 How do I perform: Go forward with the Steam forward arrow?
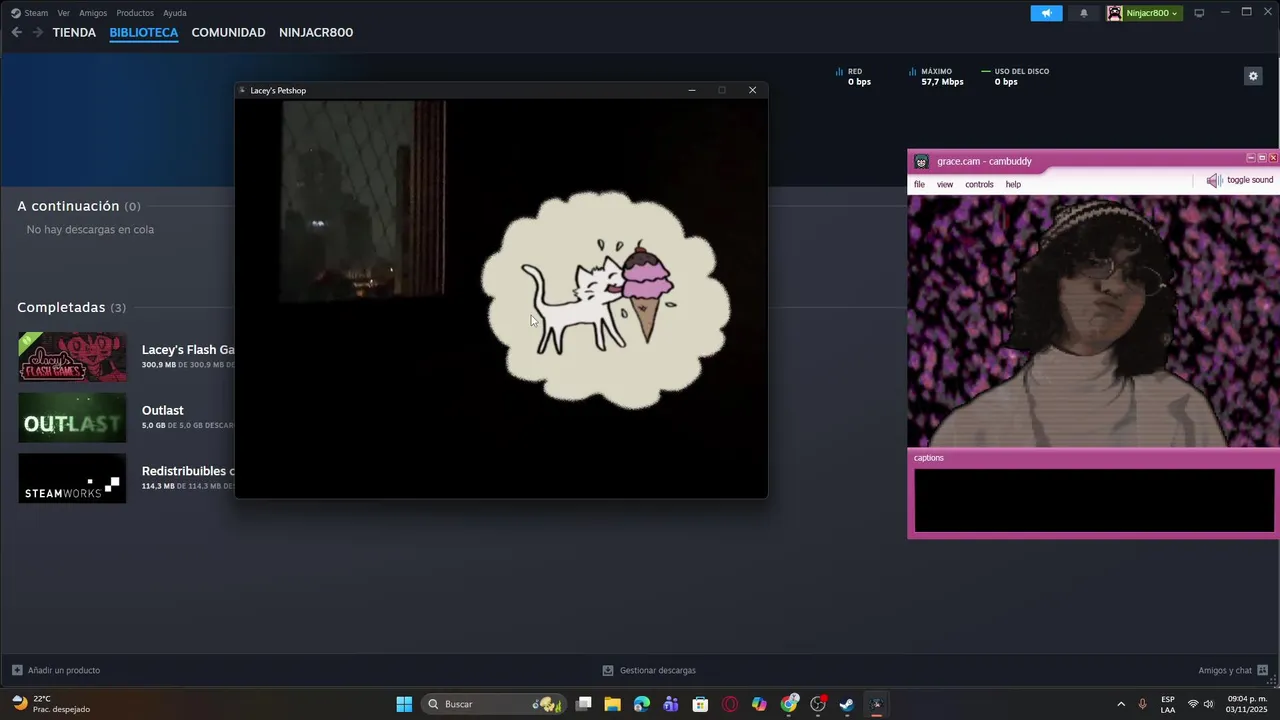(x=38, y=32)
